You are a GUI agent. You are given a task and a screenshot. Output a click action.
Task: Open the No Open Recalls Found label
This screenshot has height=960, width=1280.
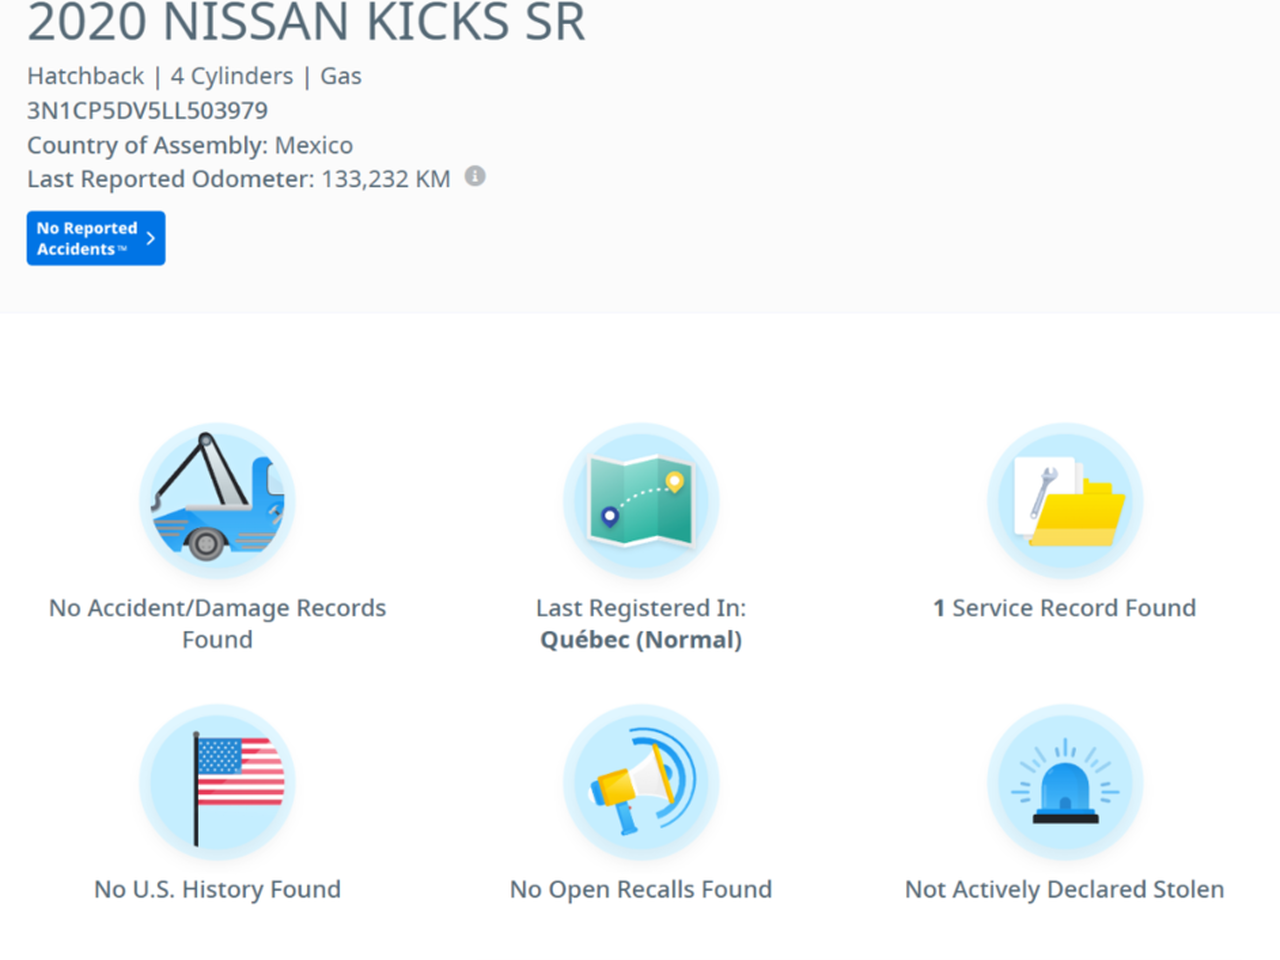click(641, 889)
